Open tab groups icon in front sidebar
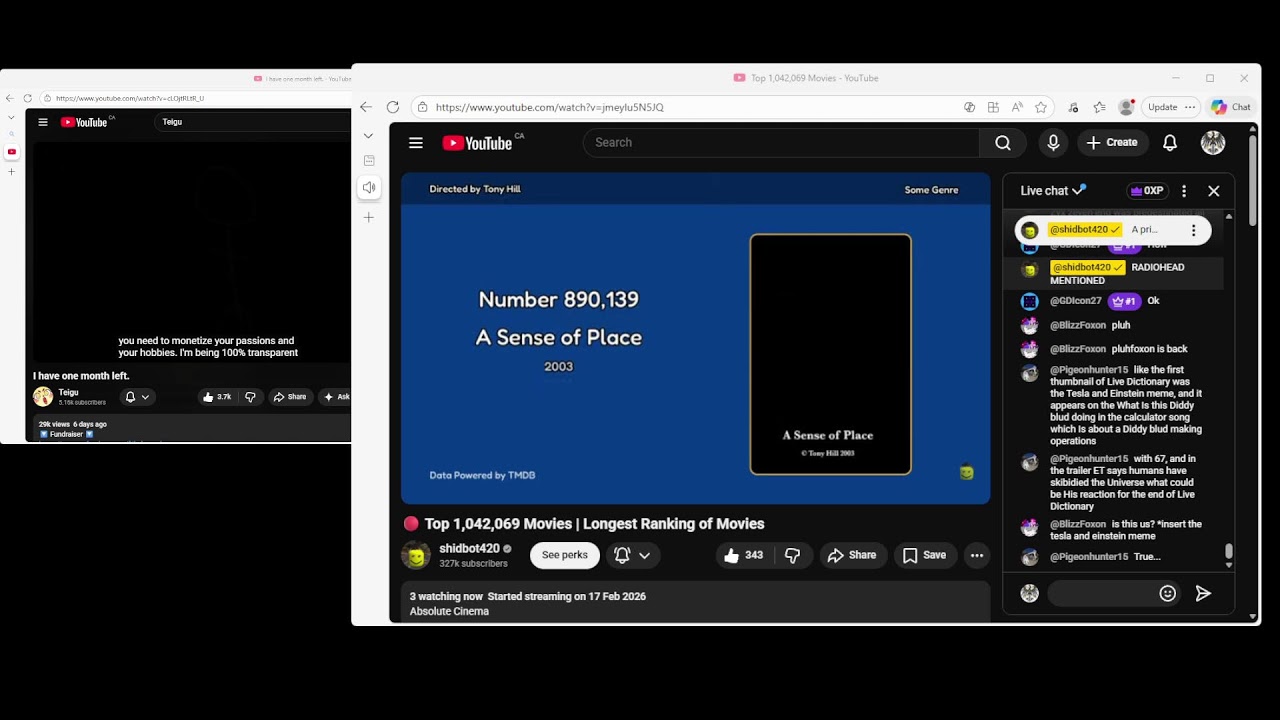This screenshot has width=1280, height=720. 369,161
